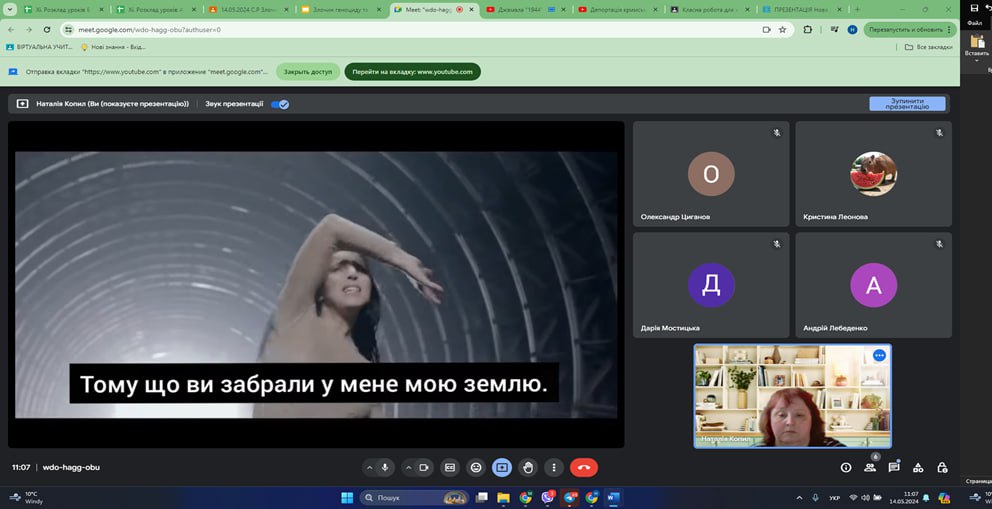Select Кристина Леонова participant tile
Screen dimensions: 992x509
pyautogui.click(x=874, y=174)
